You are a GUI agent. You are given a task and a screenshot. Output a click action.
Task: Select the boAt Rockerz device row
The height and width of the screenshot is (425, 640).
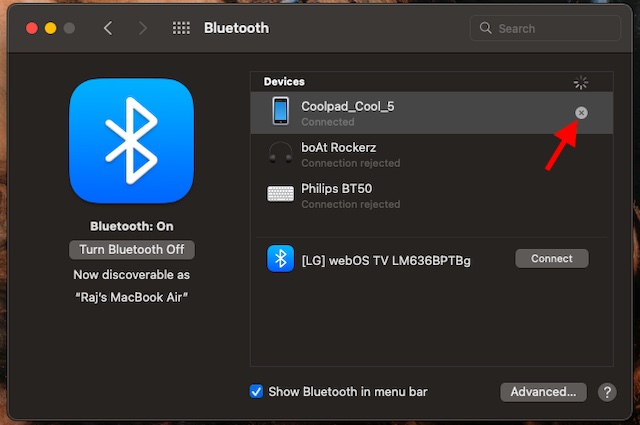tap(431, 154)
